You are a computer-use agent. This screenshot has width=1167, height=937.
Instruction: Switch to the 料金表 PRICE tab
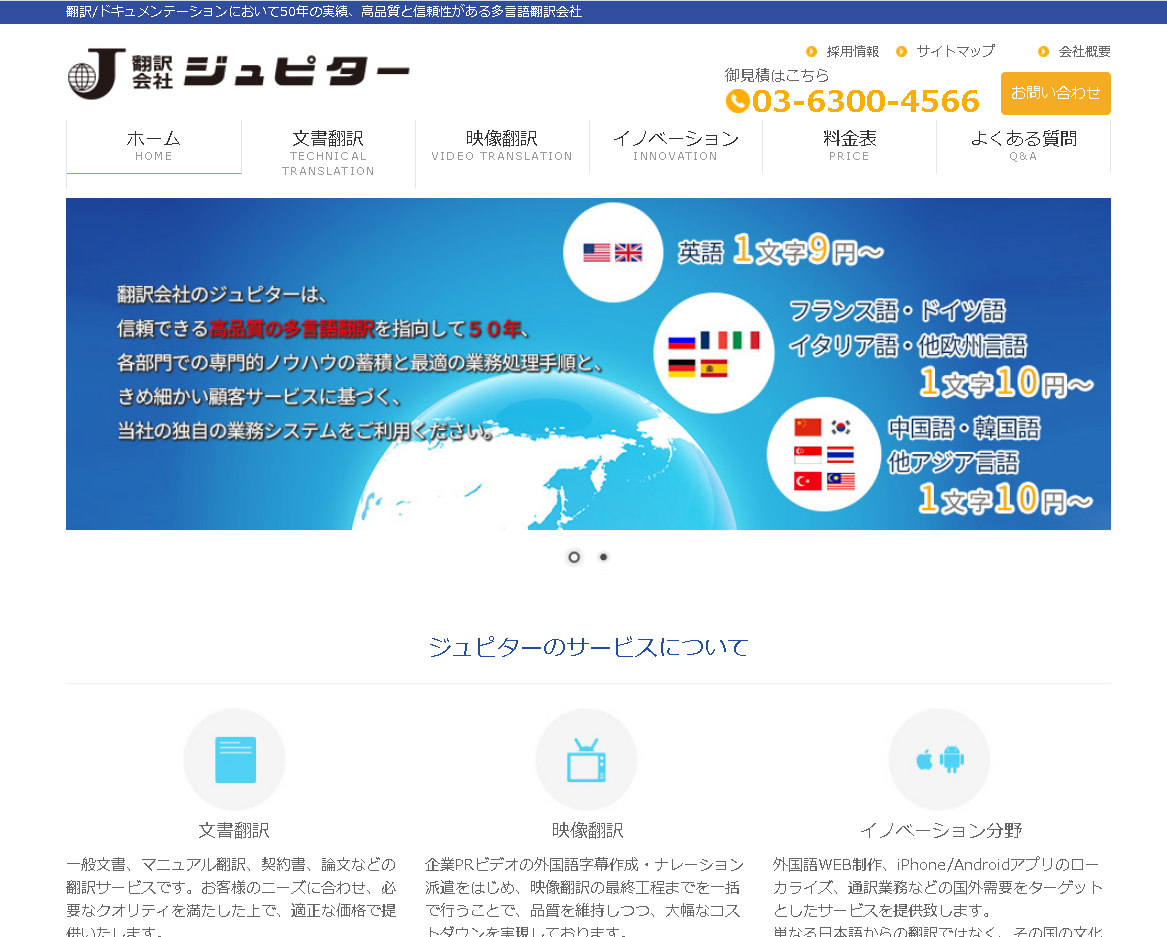click(849, 146)
